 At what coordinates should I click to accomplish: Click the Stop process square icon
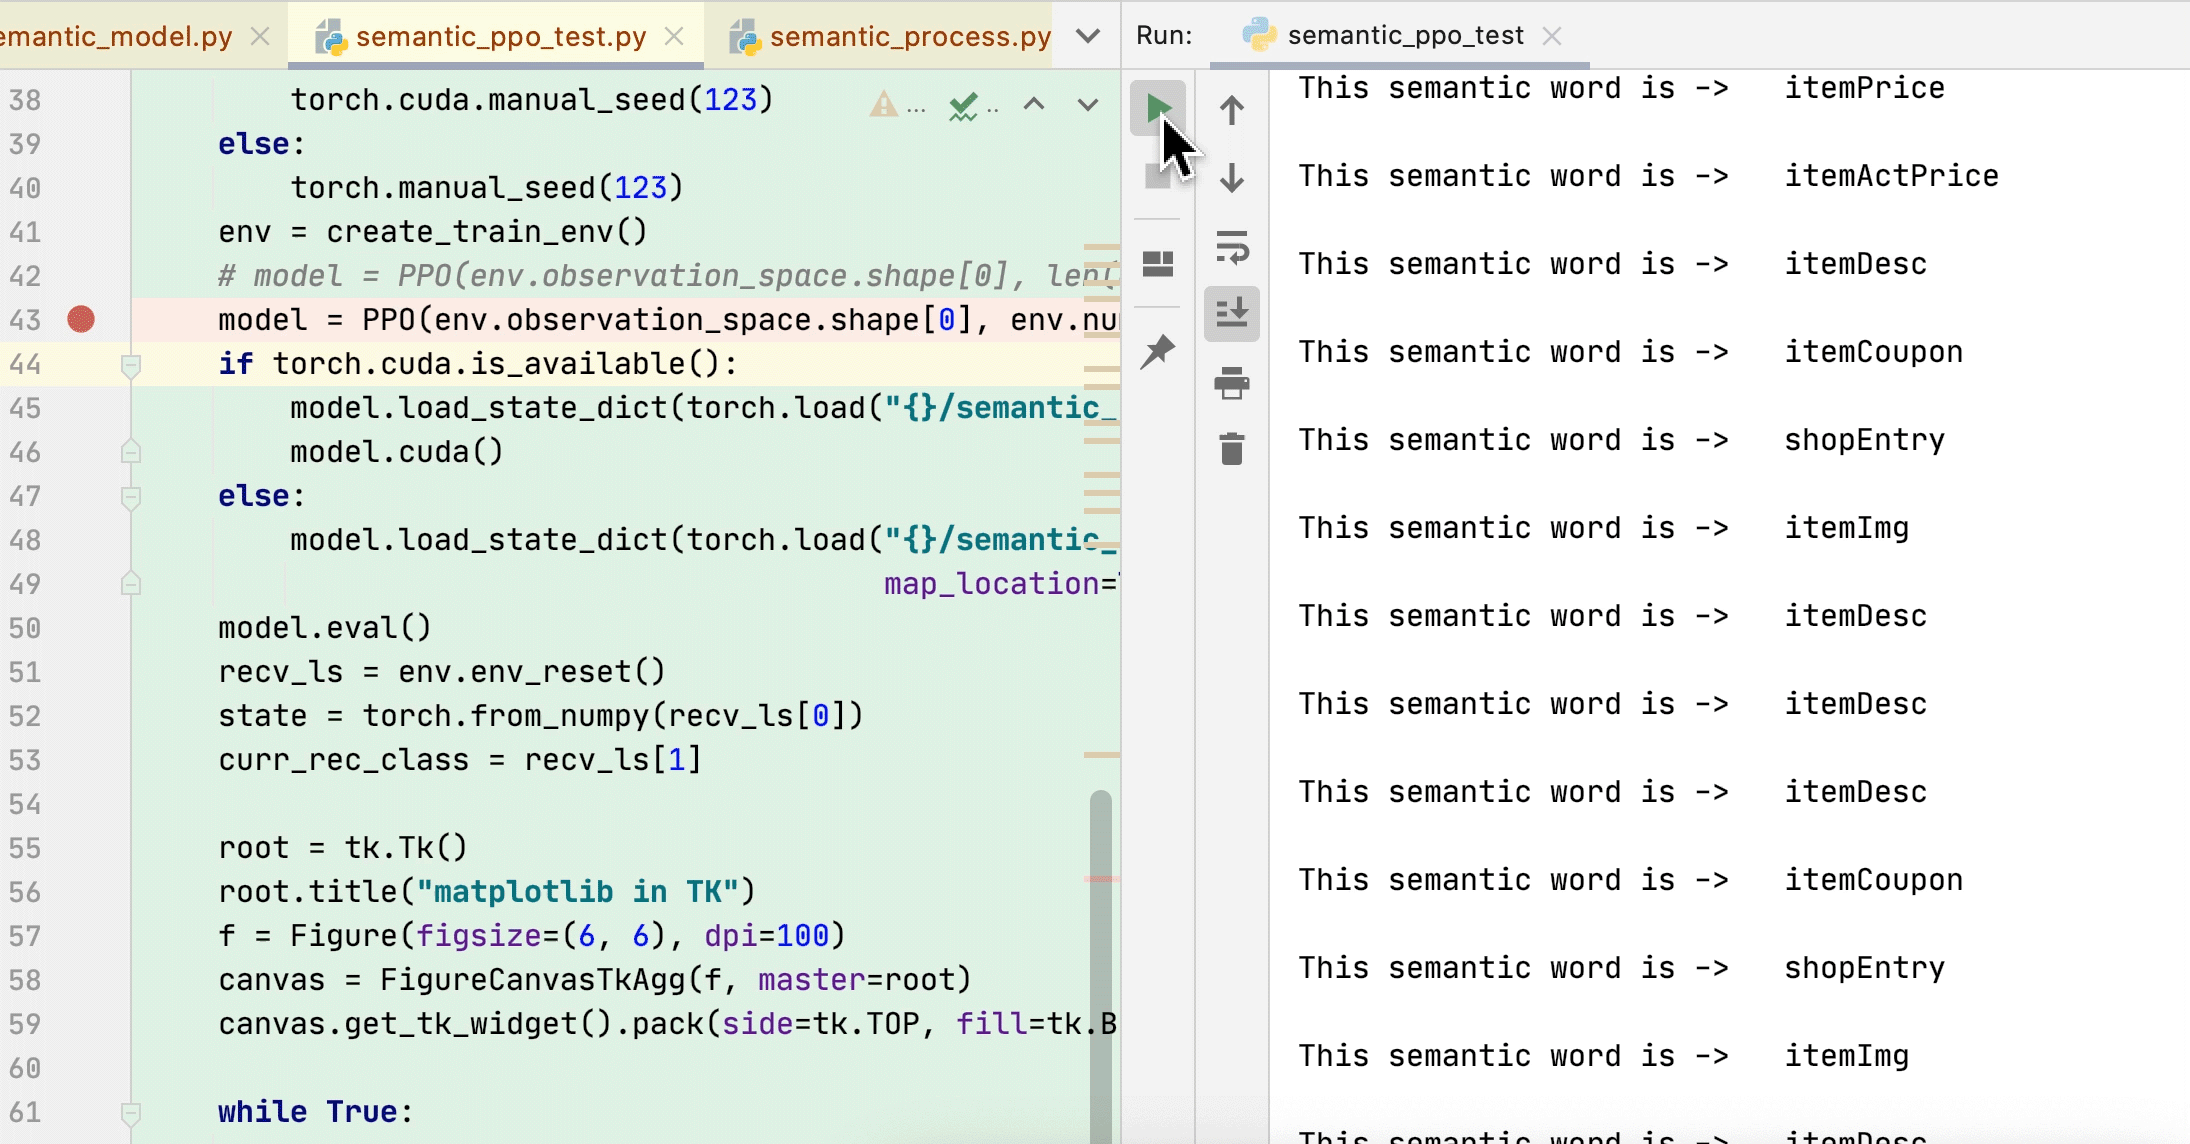coord(1157,179)
